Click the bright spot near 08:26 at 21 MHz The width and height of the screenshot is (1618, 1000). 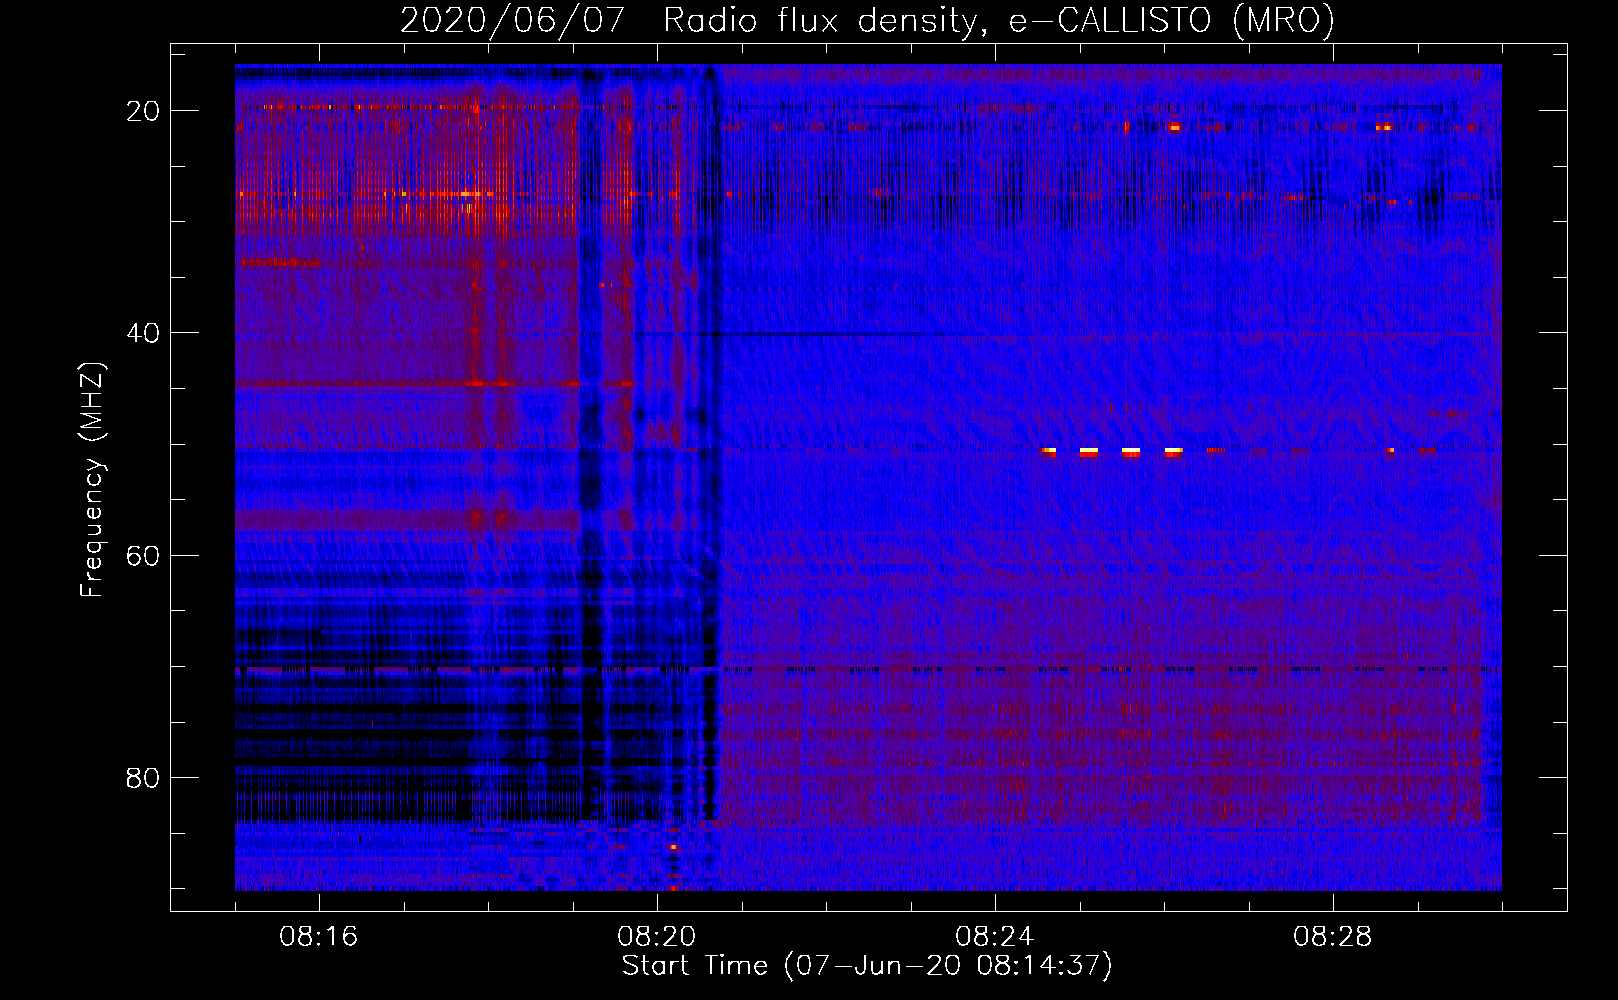coord(1174,127)
